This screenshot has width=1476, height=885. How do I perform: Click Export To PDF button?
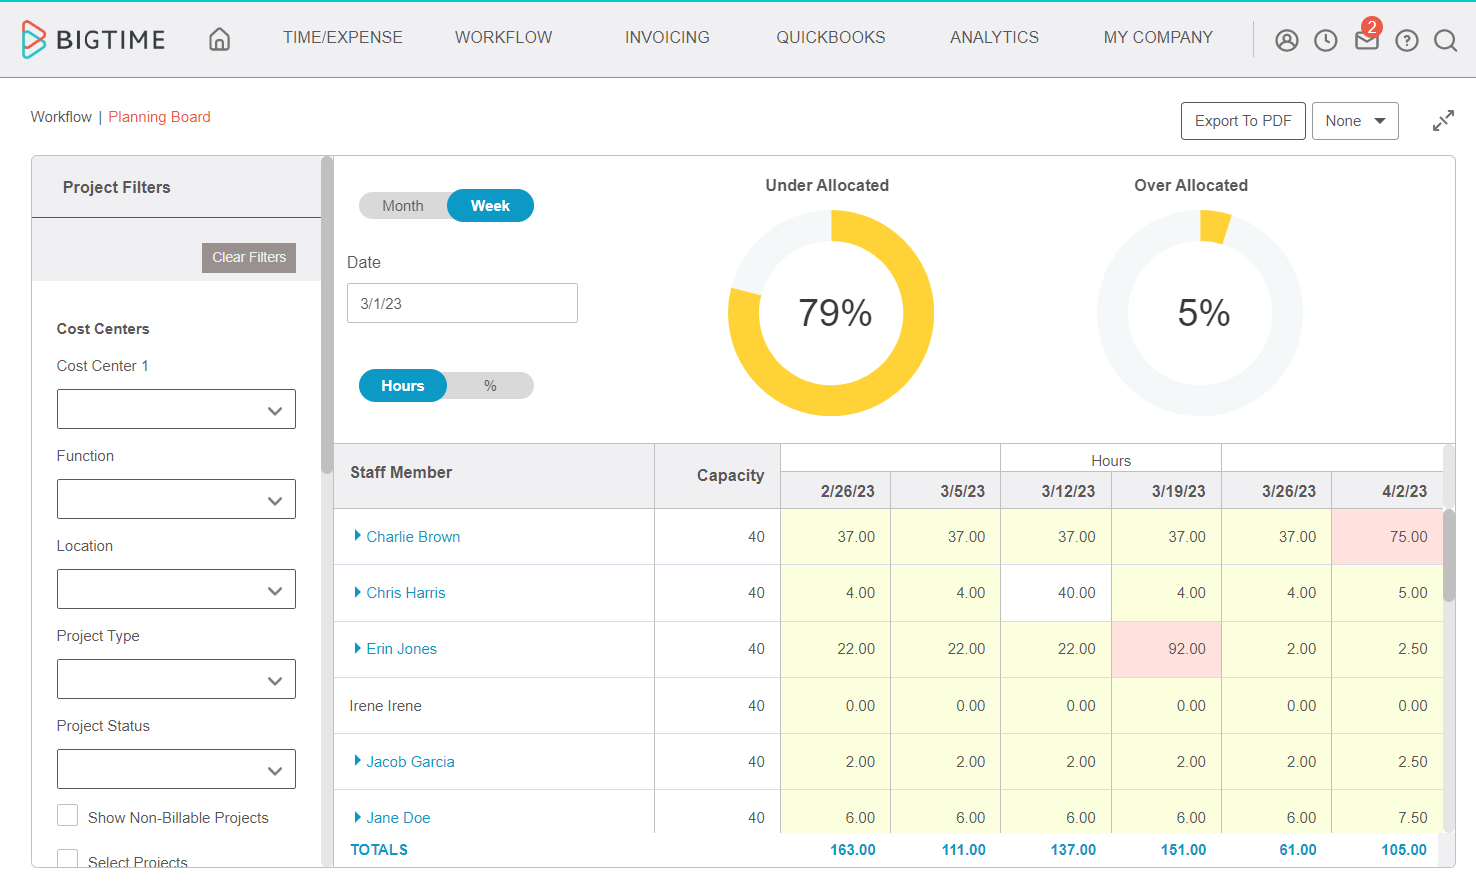pyautogui.click(x=1242, y=121)
